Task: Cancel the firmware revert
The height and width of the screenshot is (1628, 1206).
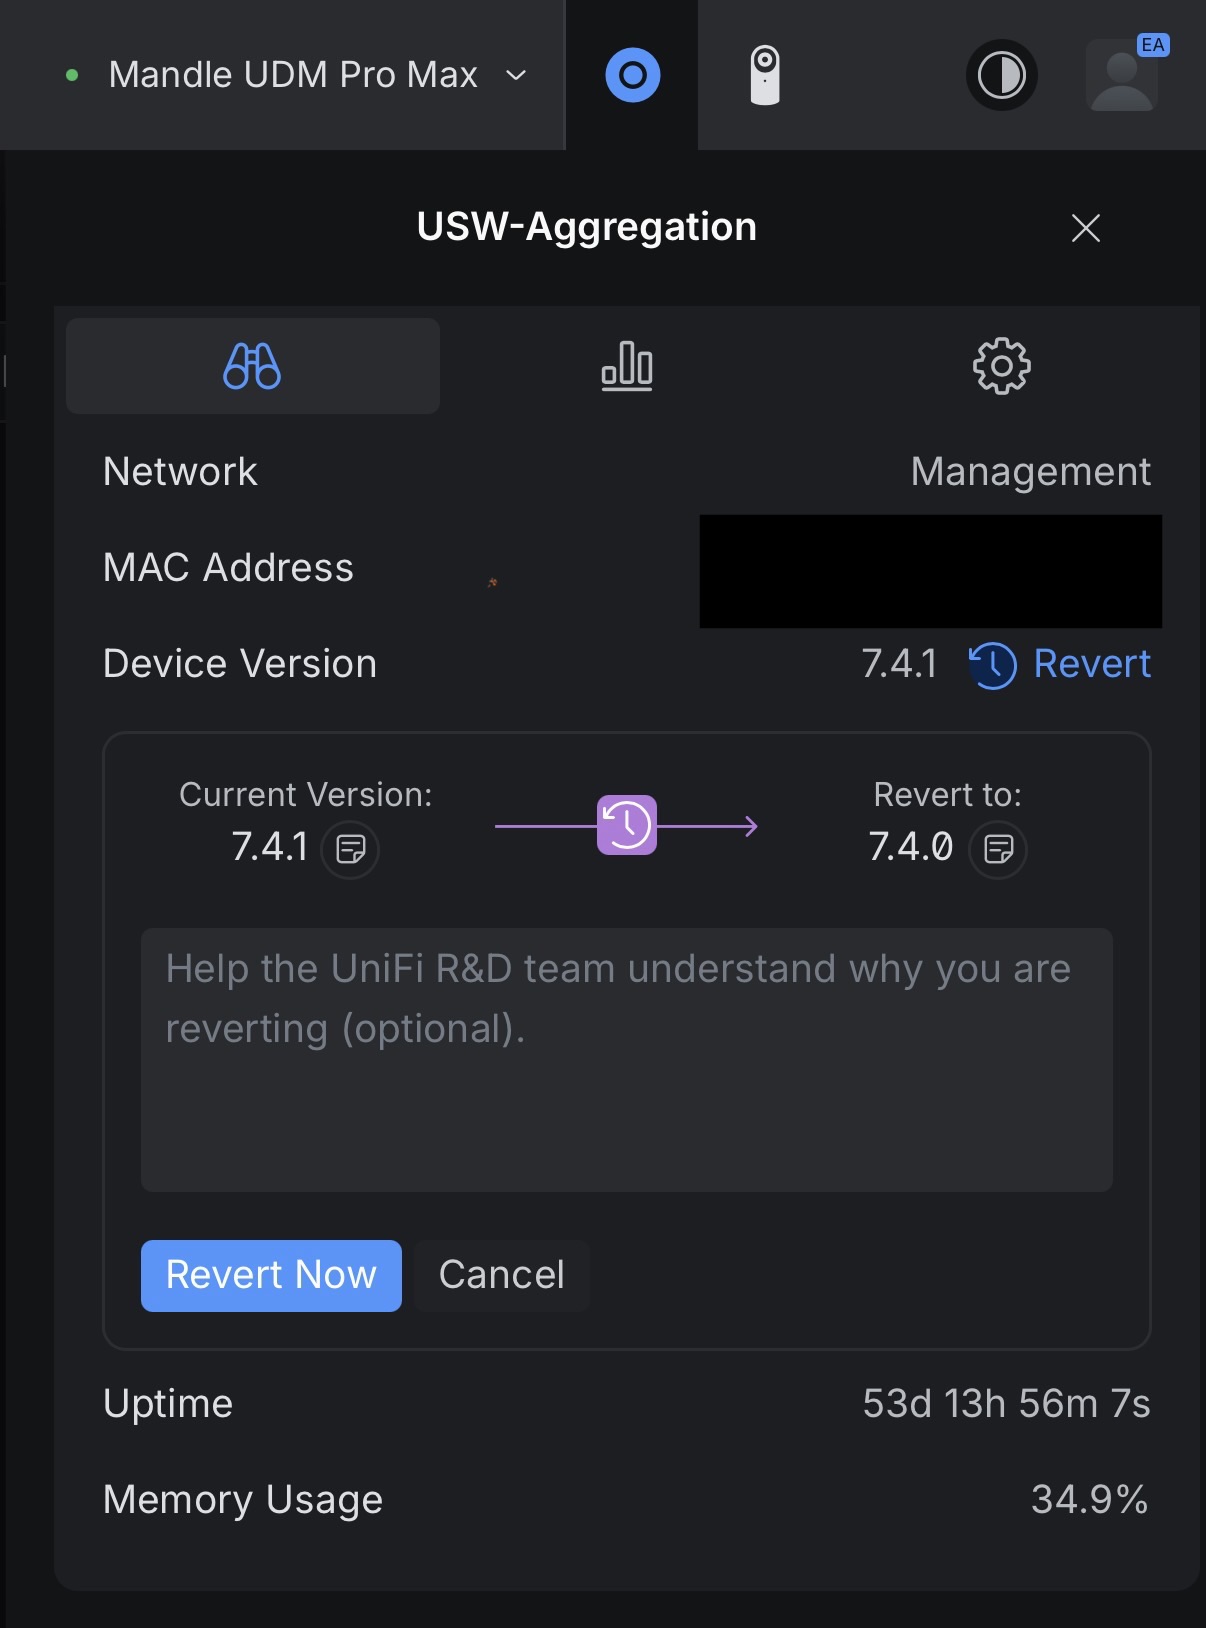Action: [x=502, y=1276]
